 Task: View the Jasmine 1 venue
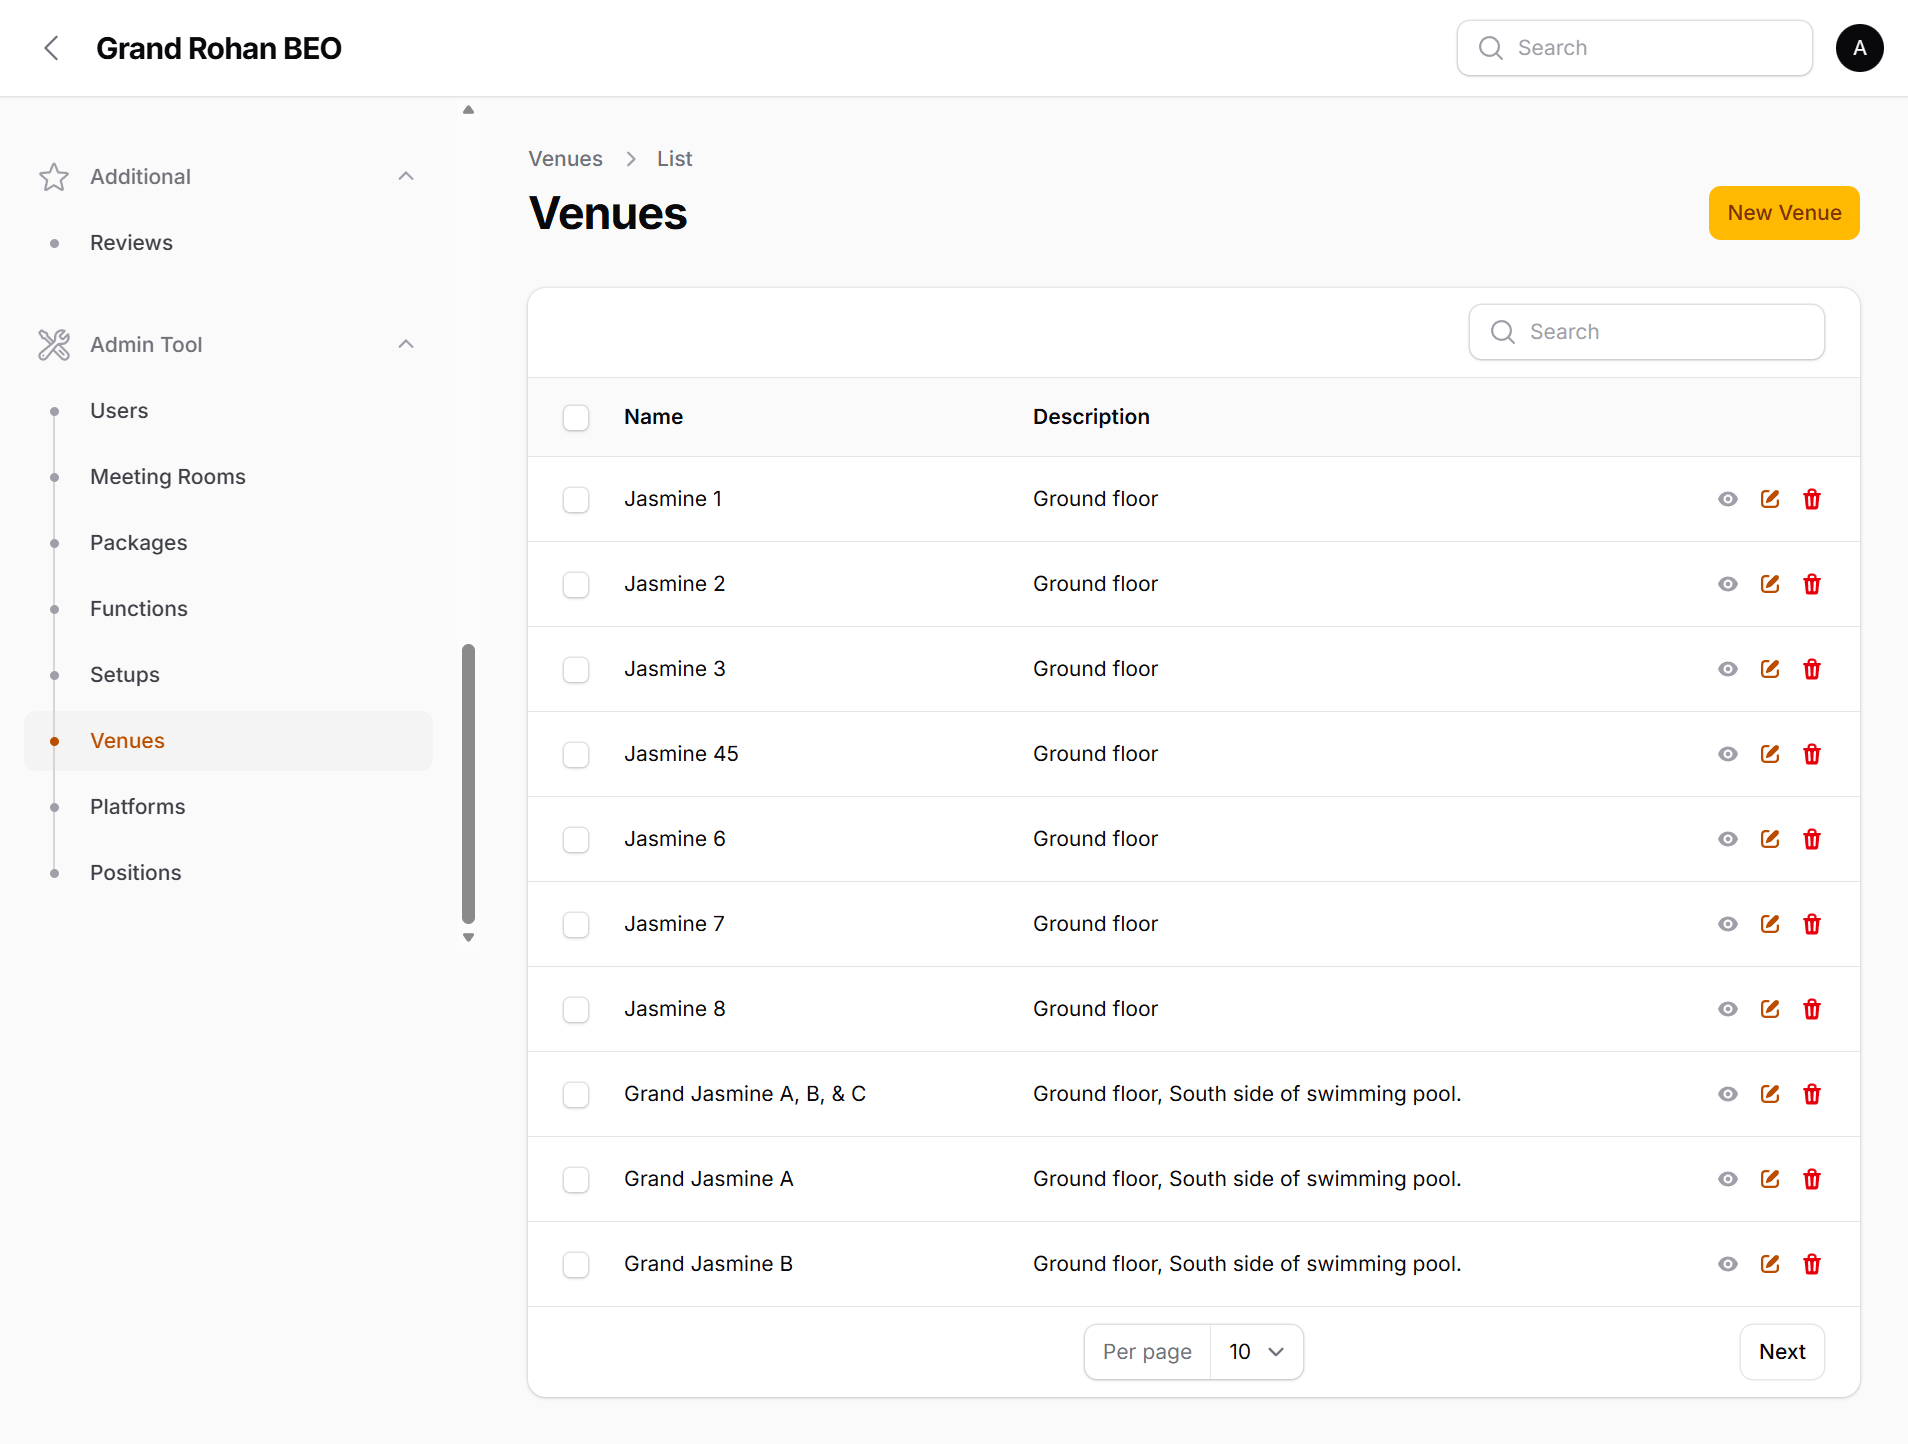coord(1727,499)
